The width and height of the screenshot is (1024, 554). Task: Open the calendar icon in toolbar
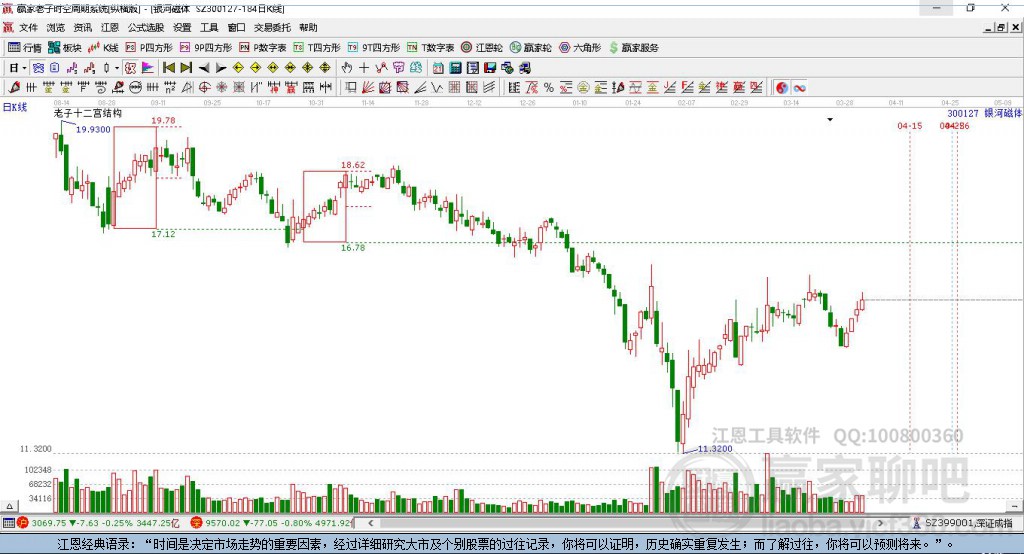click(x=438, y=68)
